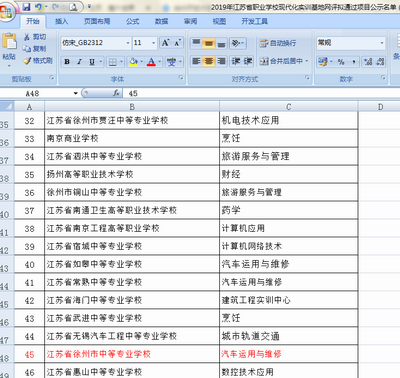Click the Increase Font Size icon
This screenshot has width=400, height=378.
[x=165, y=43]
